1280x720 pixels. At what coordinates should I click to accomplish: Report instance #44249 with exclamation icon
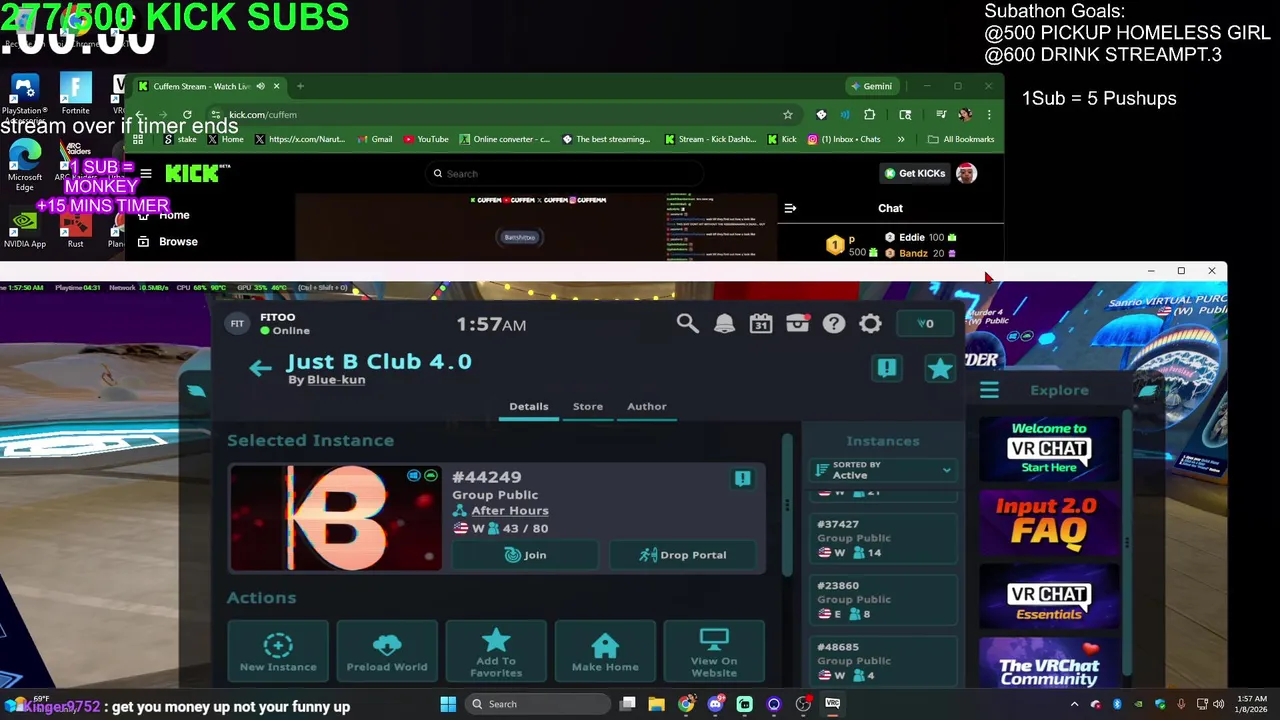(743, 479)
